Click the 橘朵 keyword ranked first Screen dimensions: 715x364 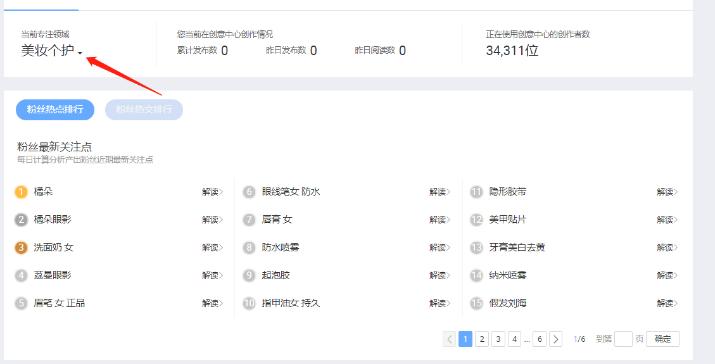(43, 192)
